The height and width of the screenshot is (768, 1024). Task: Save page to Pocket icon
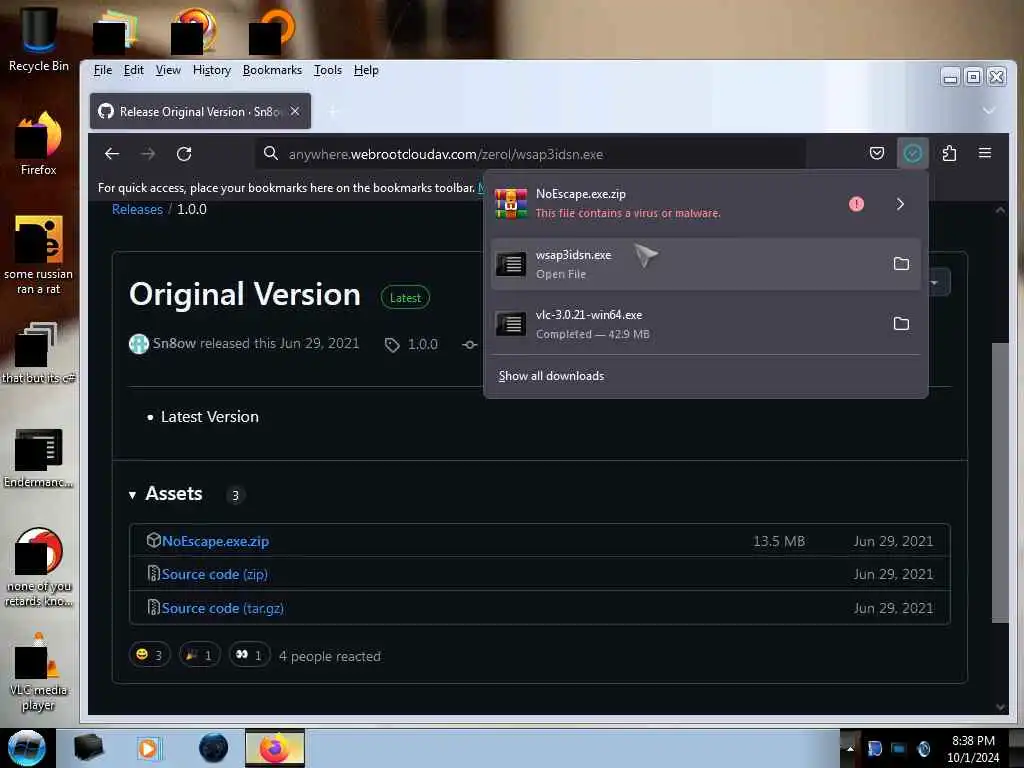click(876, 153)
